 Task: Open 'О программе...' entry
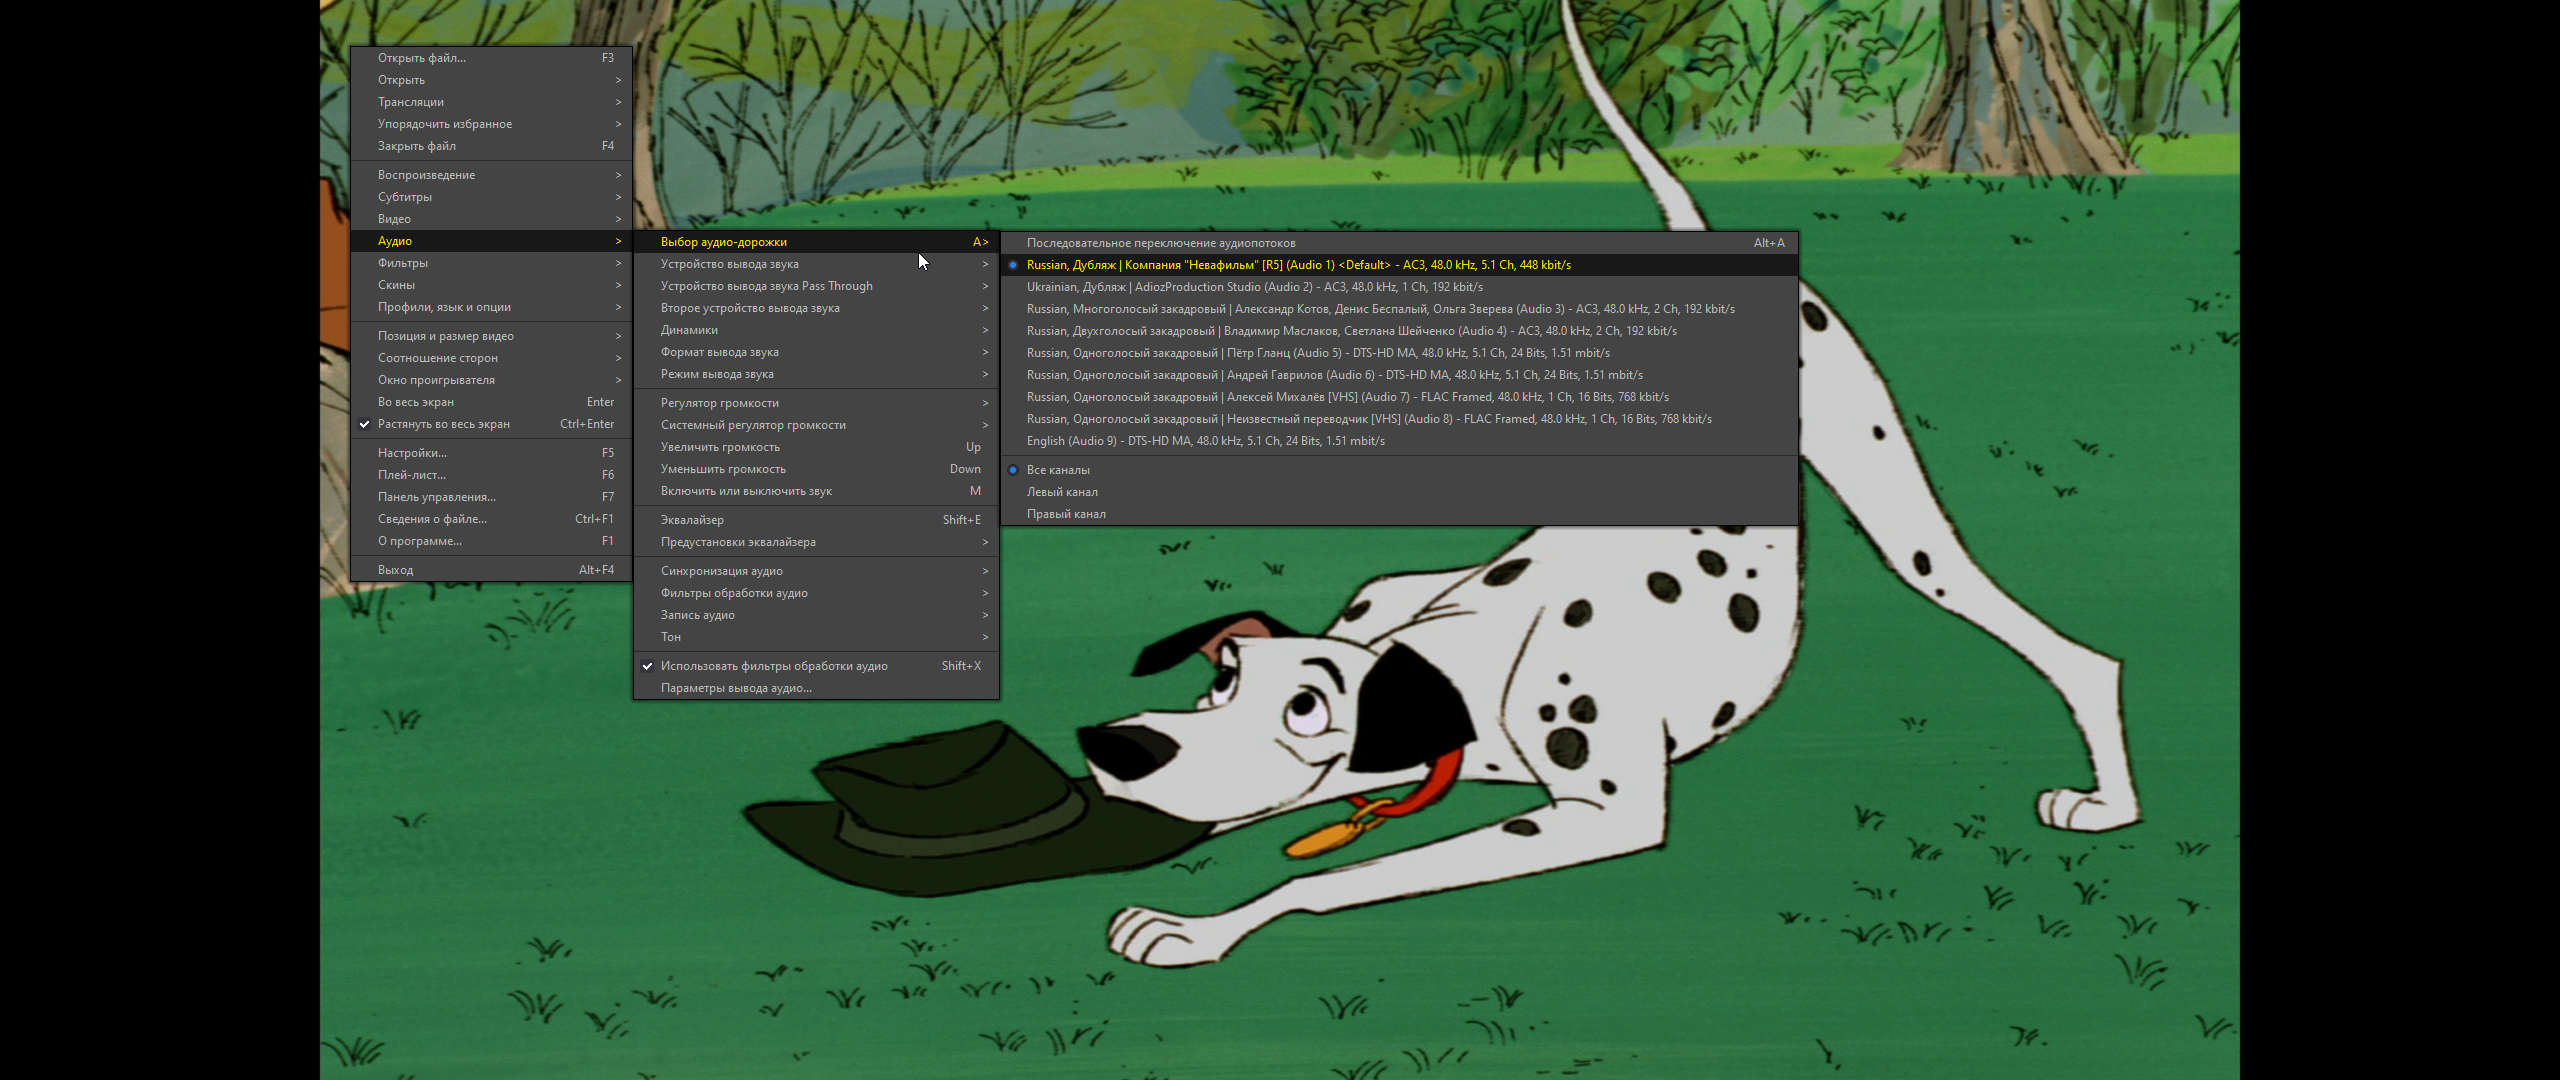491,541
